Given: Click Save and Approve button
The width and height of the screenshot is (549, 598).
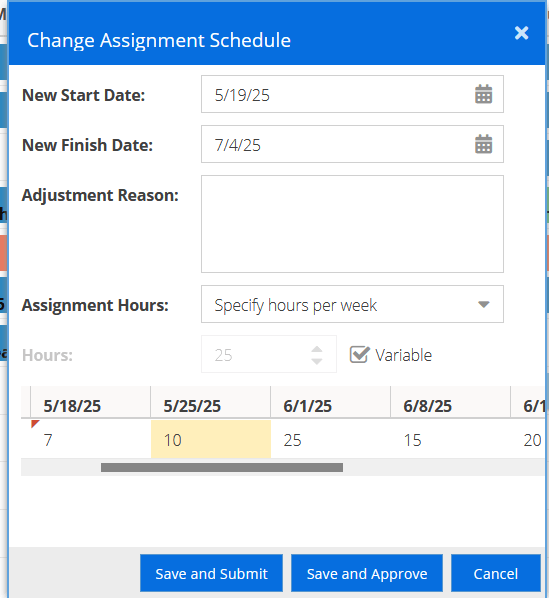Looking at the screenshot, I should click(367, 573).
